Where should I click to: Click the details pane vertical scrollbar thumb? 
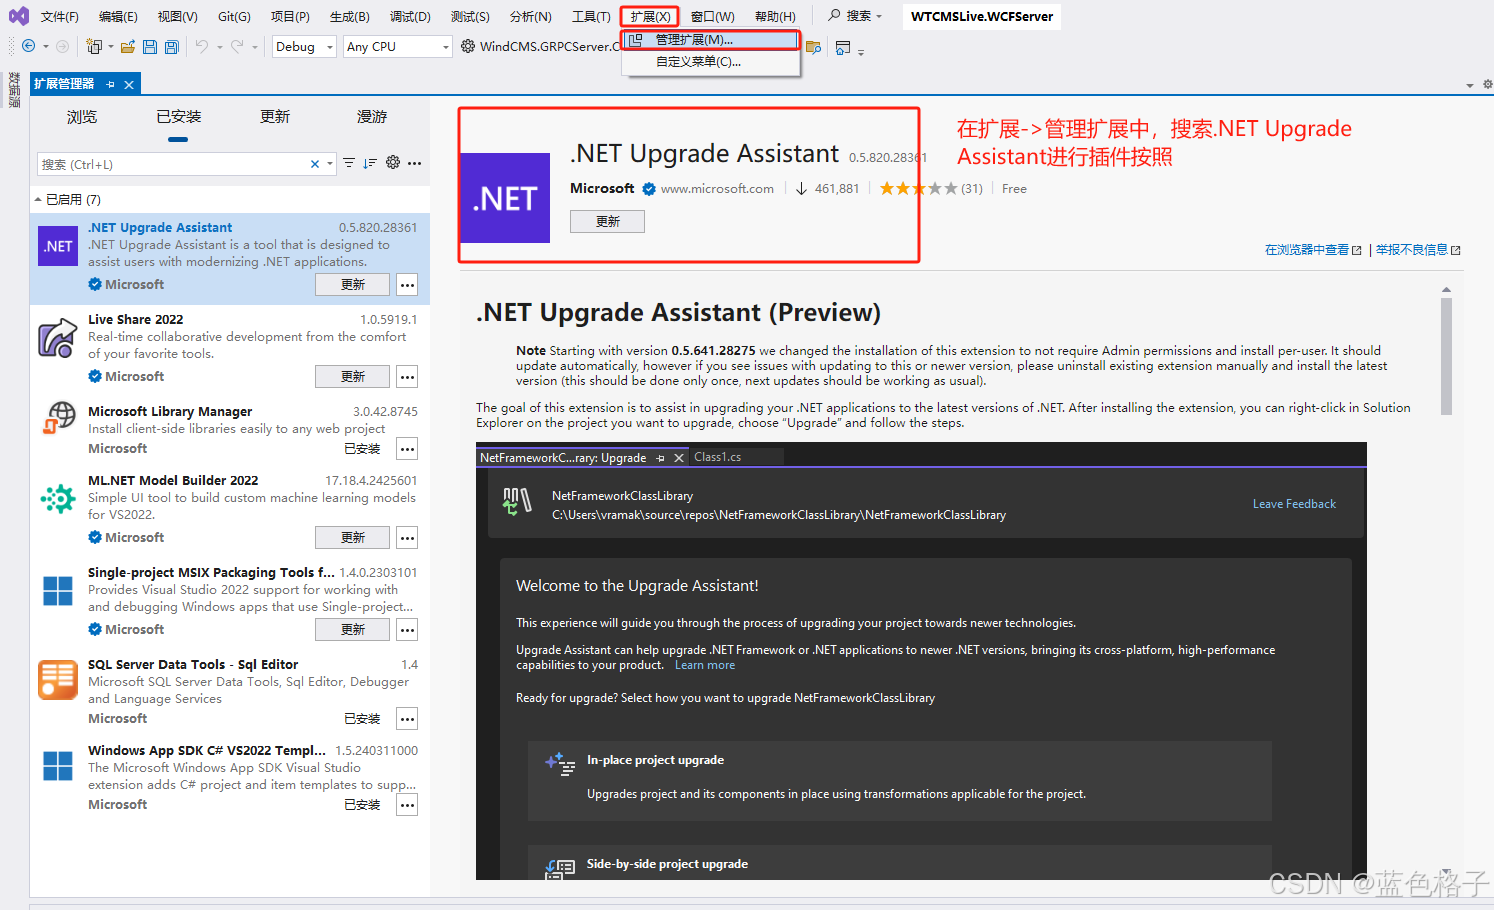click(x=1446, y=355)
